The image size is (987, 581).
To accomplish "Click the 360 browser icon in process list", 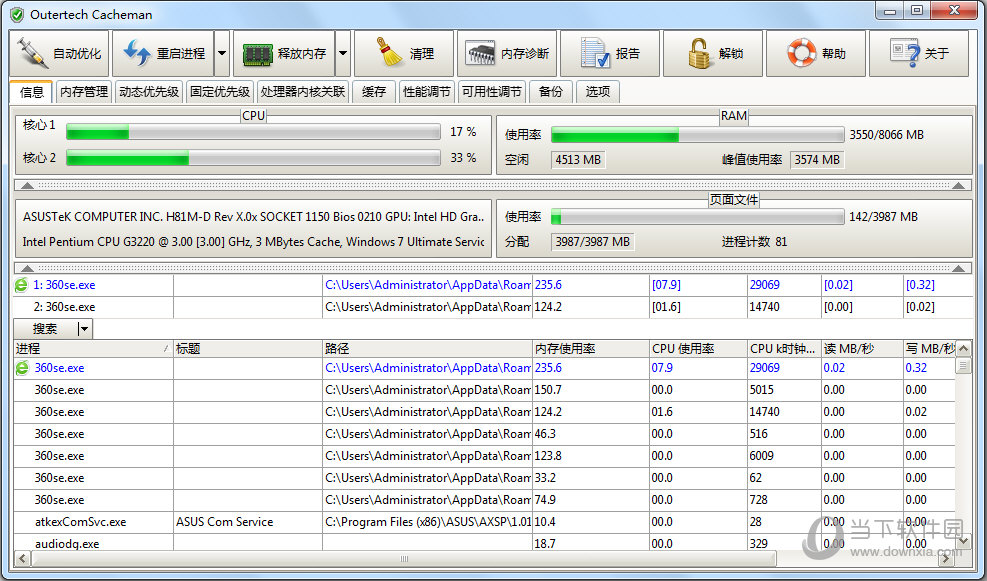I will pyautogui.click(x=22, y=368).
